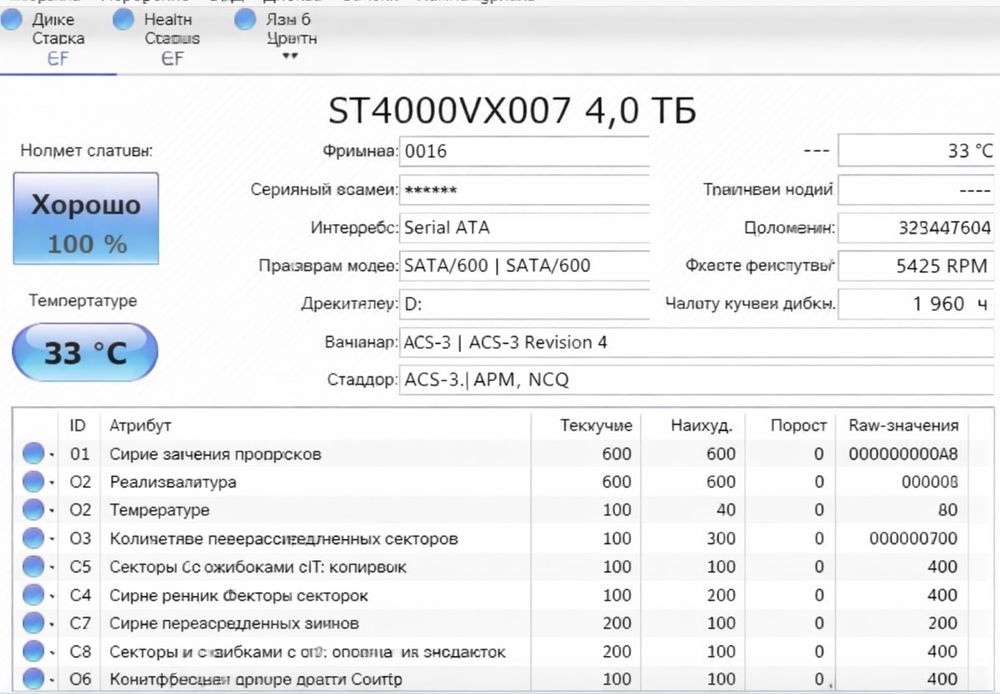Click the Траинвеи нодий field showing dashes
Viewport: 1000px width, 694px height.
[x=916, y=189]
